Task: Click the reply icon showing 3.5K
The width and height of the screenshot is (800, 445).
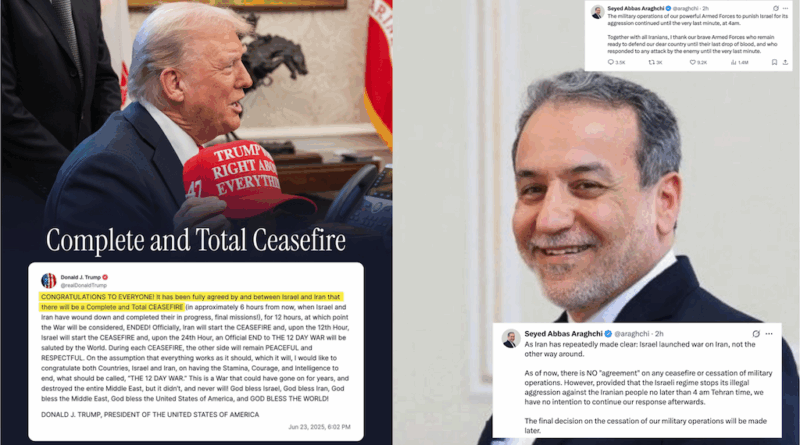Action: pos(611,62)
